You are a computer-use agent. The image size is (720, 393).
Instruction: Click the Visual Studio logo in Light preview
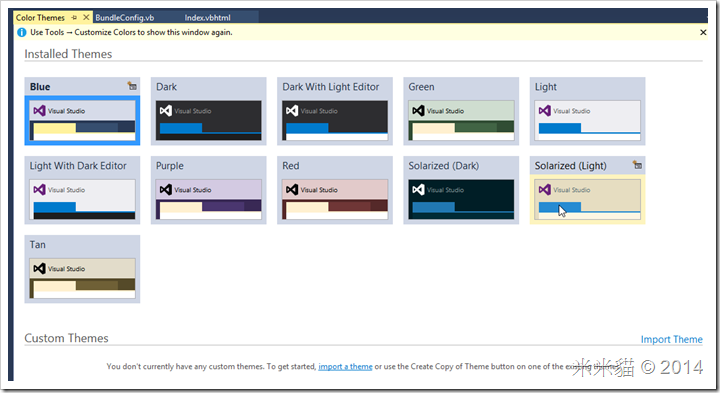pyautogui.click(x=545, y=111)
